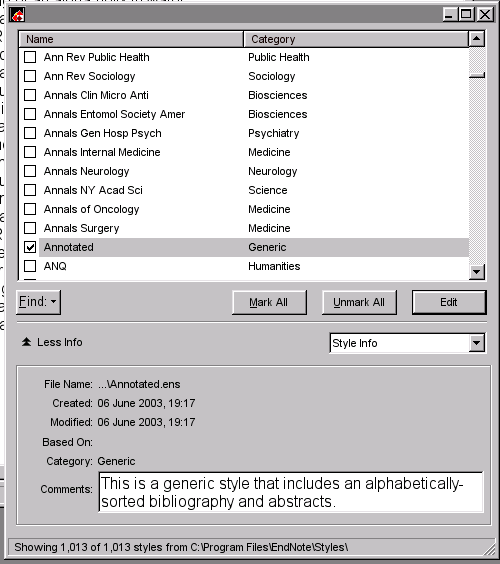
Task: Close the style manager window
Action: click(x=485, y=15)
